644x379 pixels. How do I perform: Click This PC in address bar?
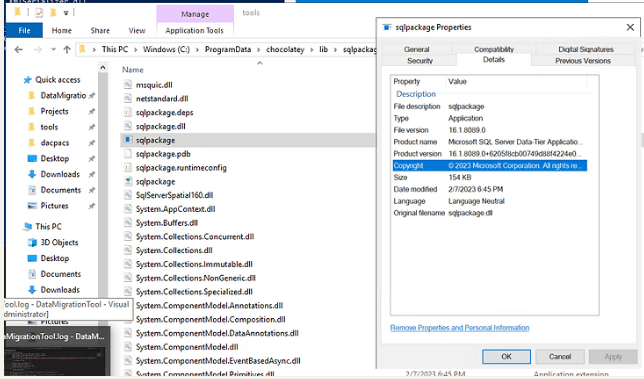(x=115, y=49)
